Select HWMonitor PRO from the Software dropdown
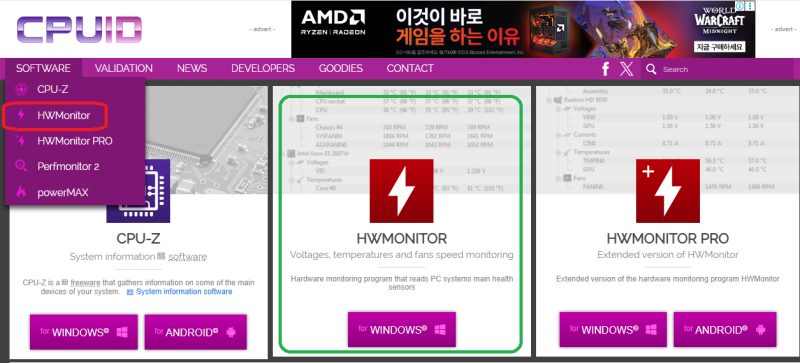800x363 pixels. [x=75, y=141]
